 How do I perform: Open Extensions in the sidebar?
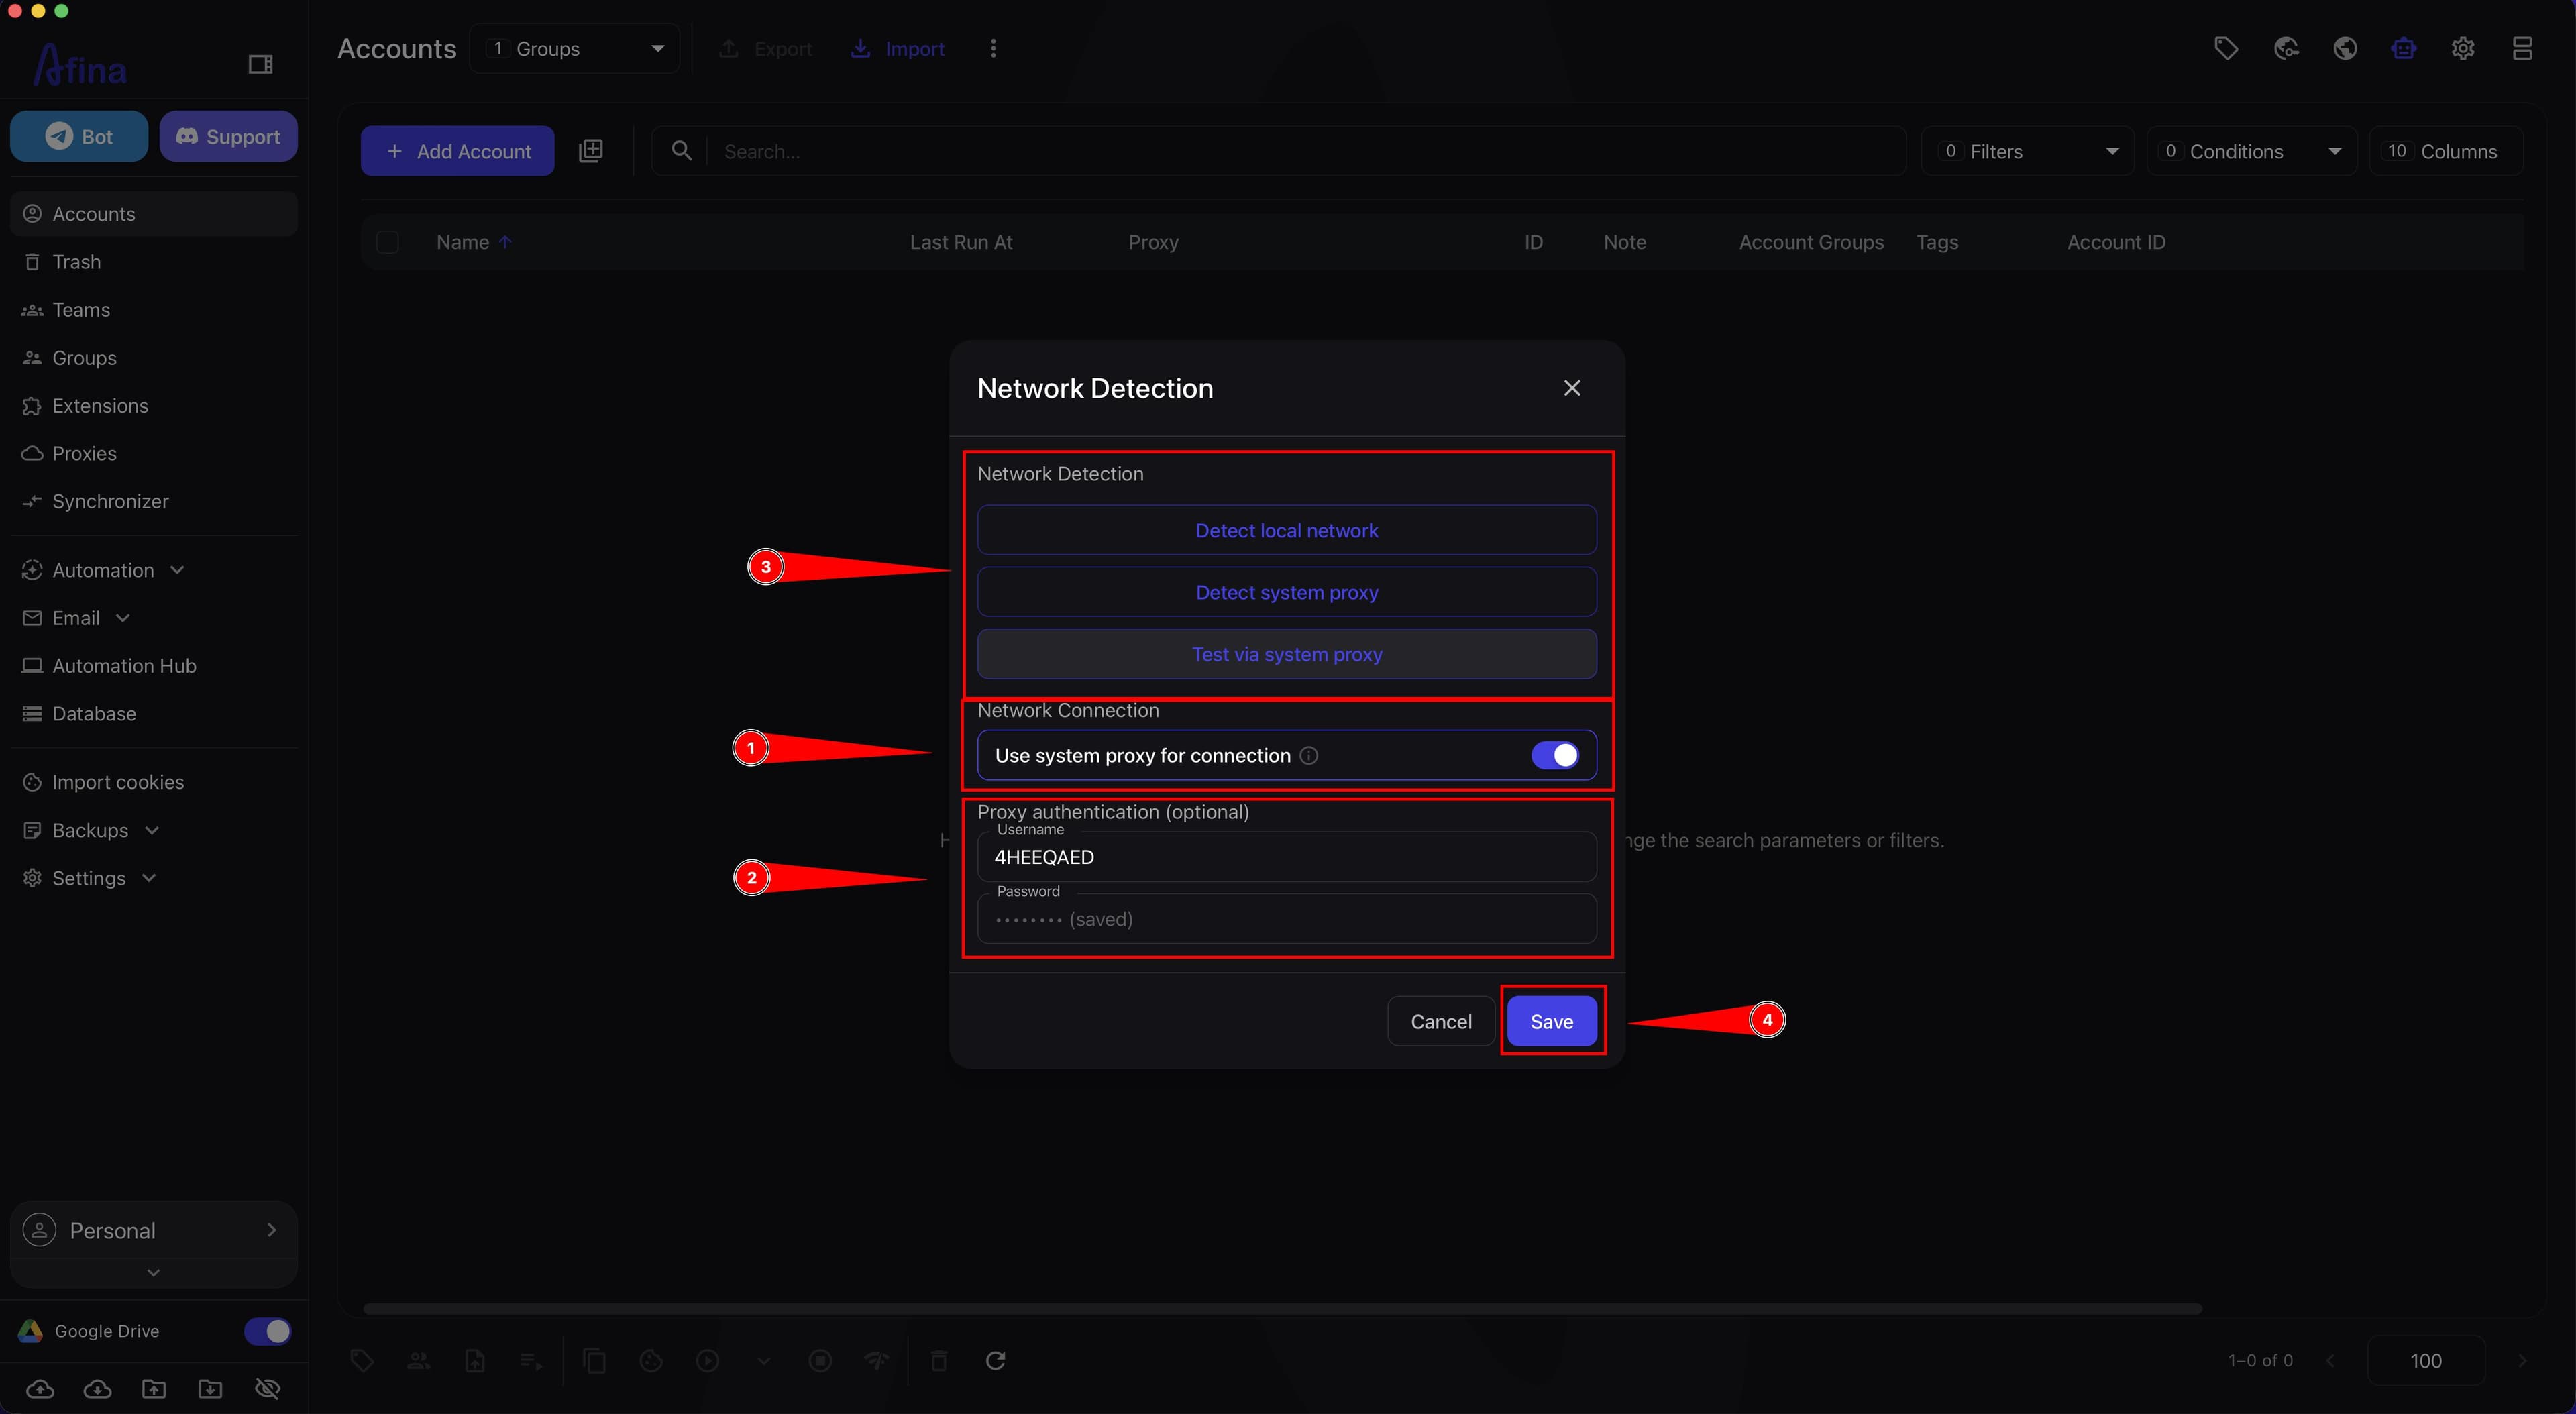(x=154, y=406)
